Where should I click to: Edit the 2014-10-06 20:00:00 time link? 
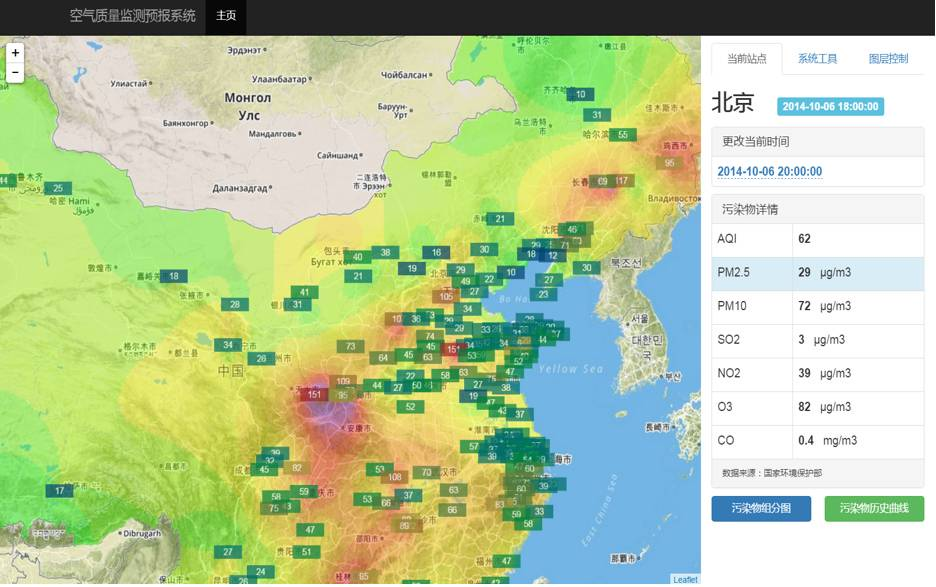pos(769,171)
